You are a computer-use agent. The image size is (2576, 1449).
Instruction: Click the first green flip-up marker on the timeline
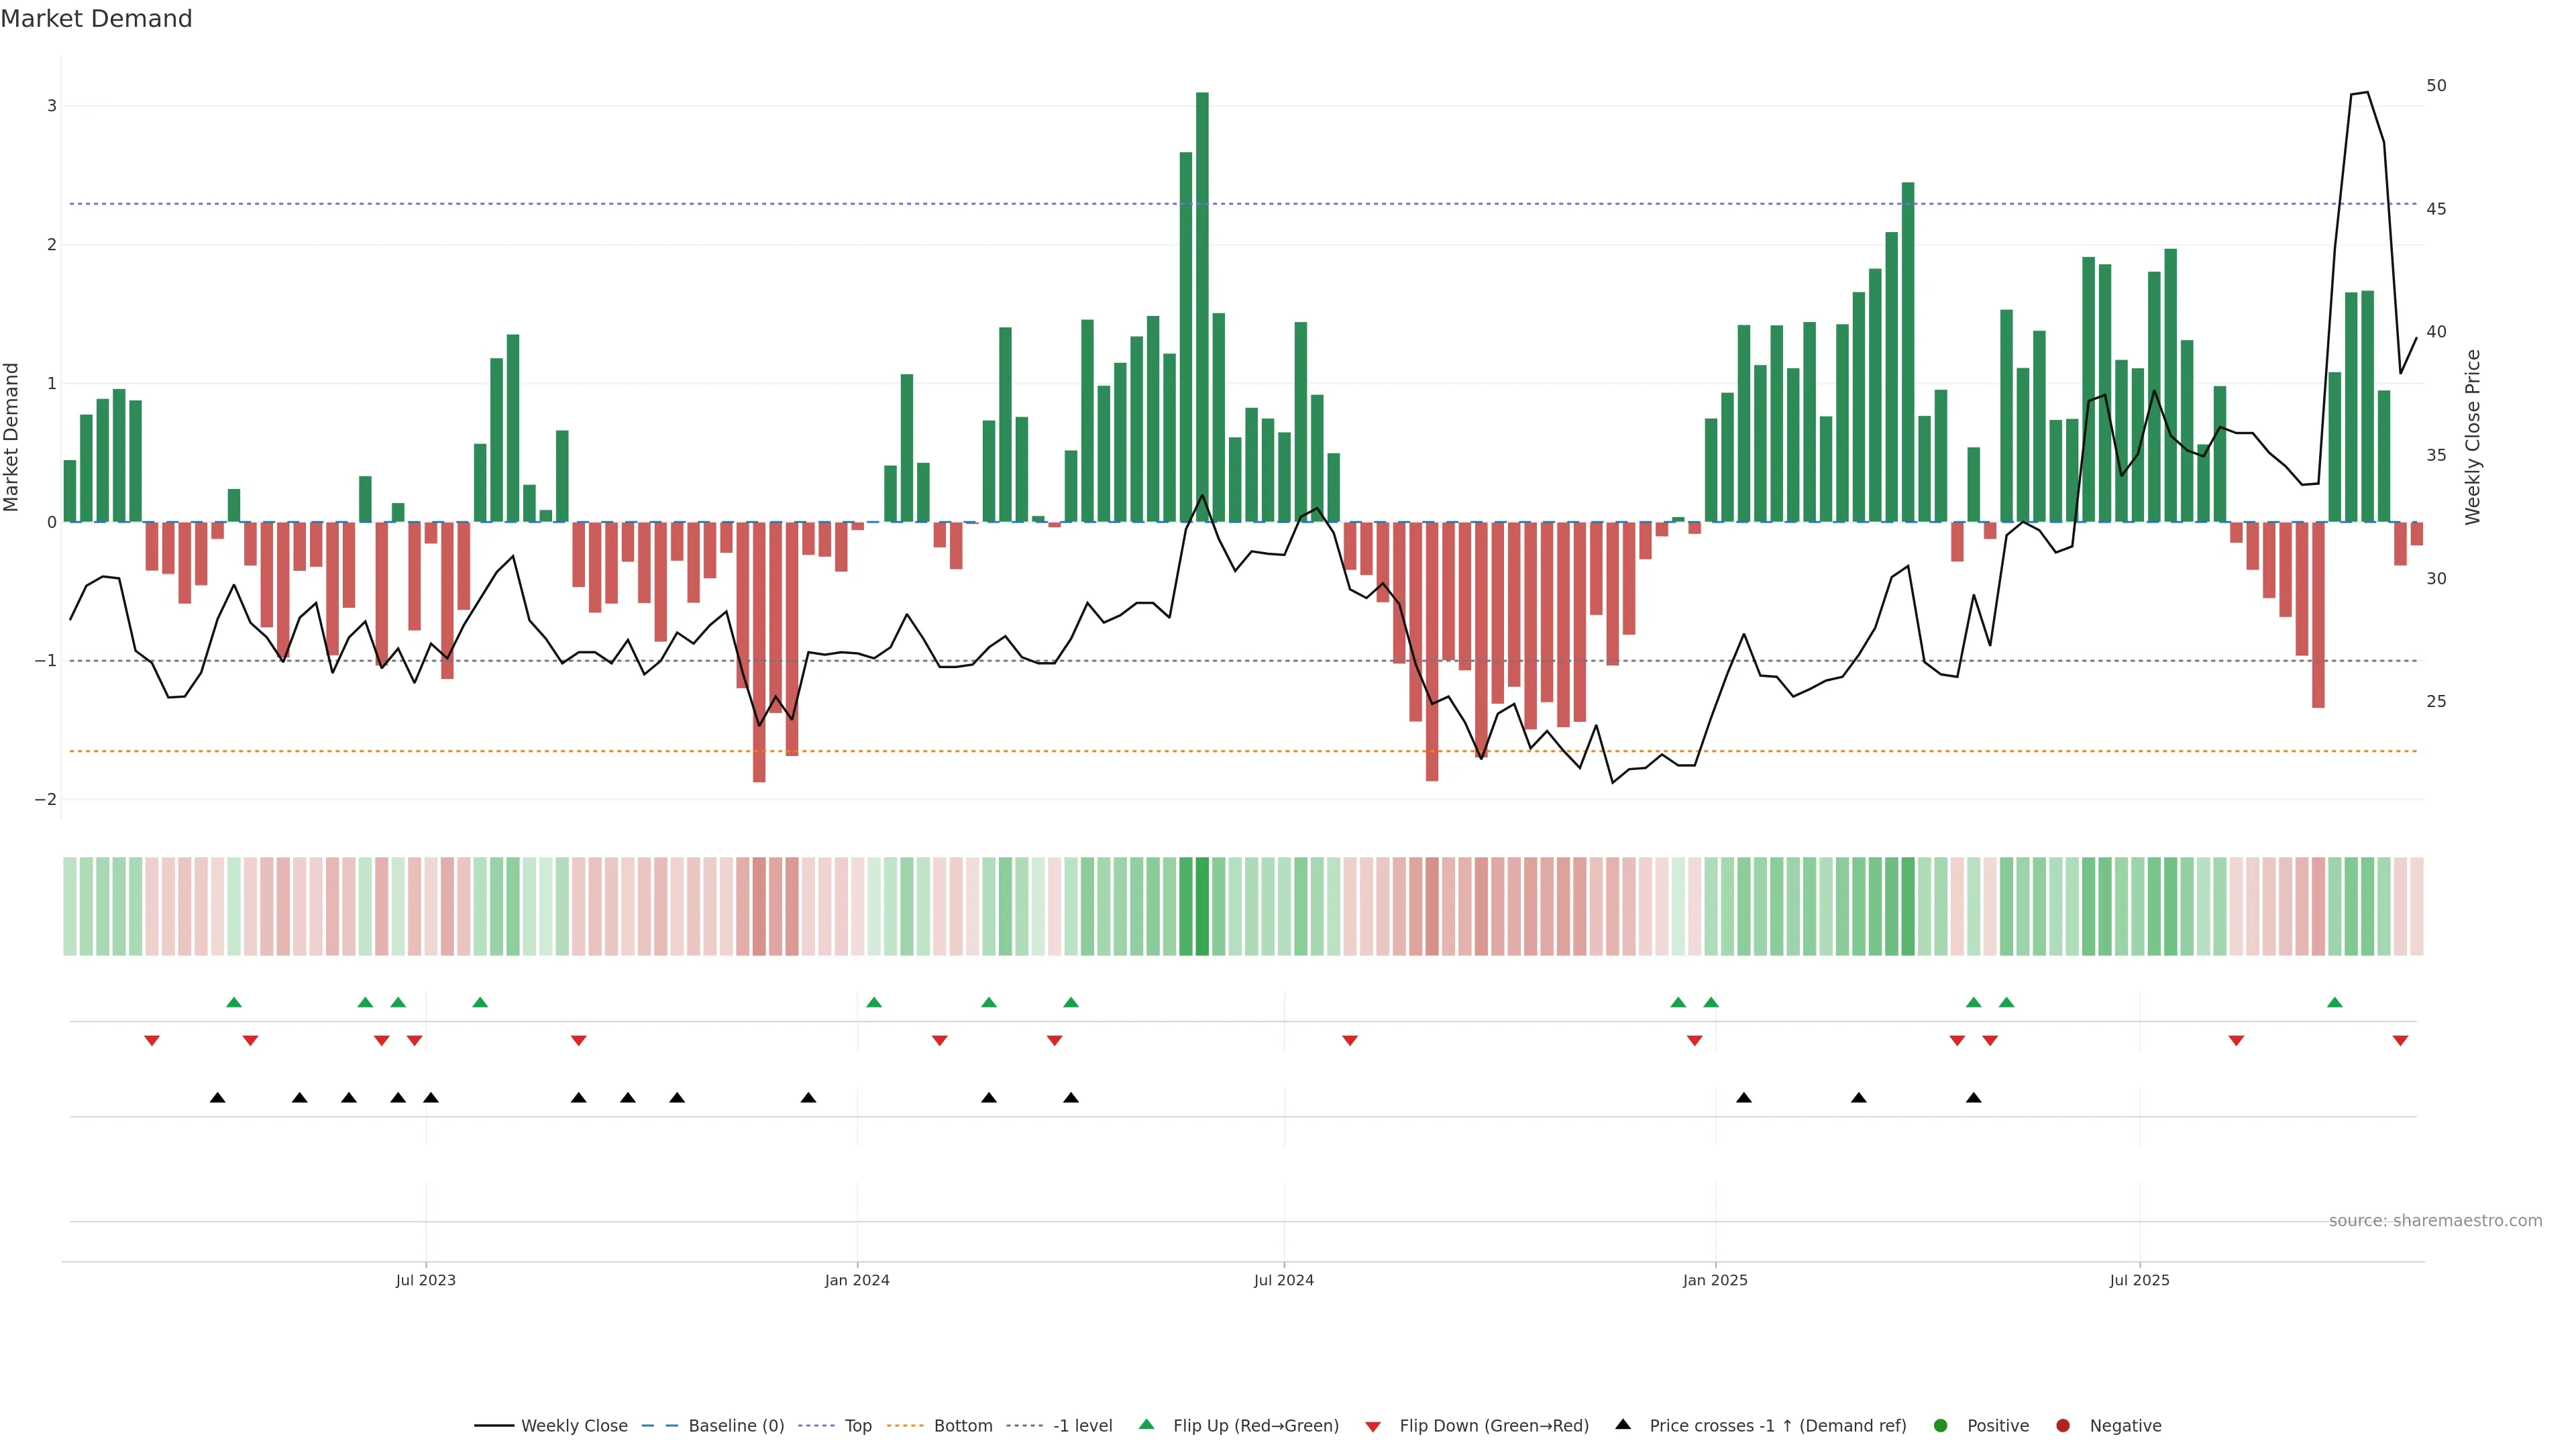[234, 1002]
